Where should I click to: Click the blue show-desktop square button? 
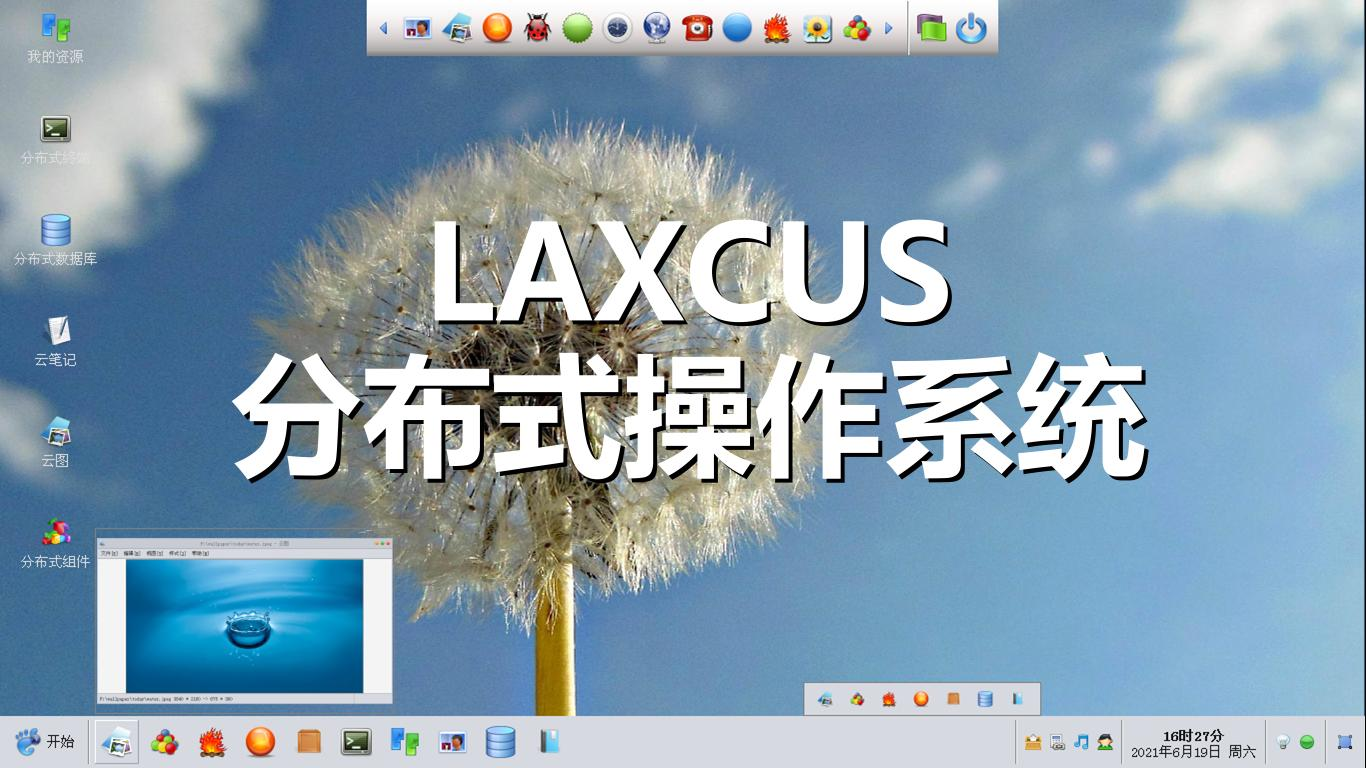tap(1345, 742)
